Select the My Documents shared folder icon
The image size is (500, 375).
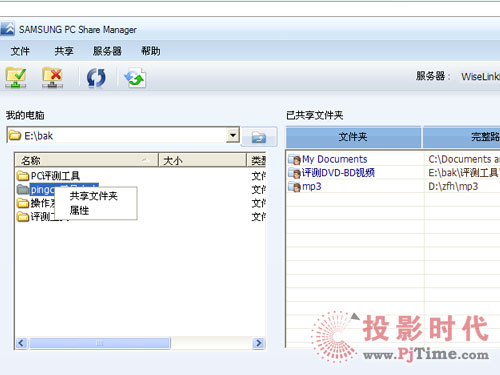(x=294, y=160)
